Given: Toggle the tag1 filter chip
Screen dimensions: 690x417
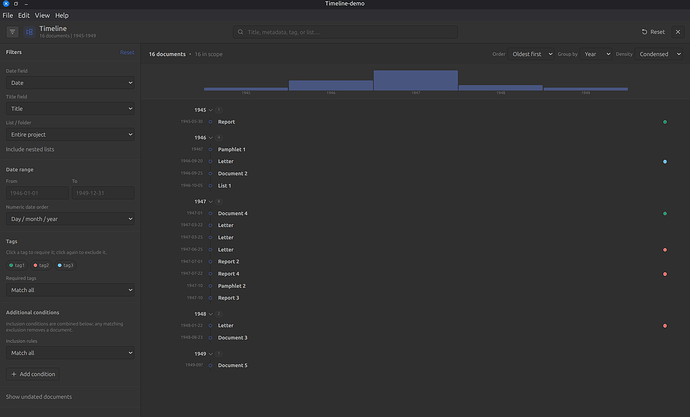Looking at the screenshot, I should click(x=17, y=265).
